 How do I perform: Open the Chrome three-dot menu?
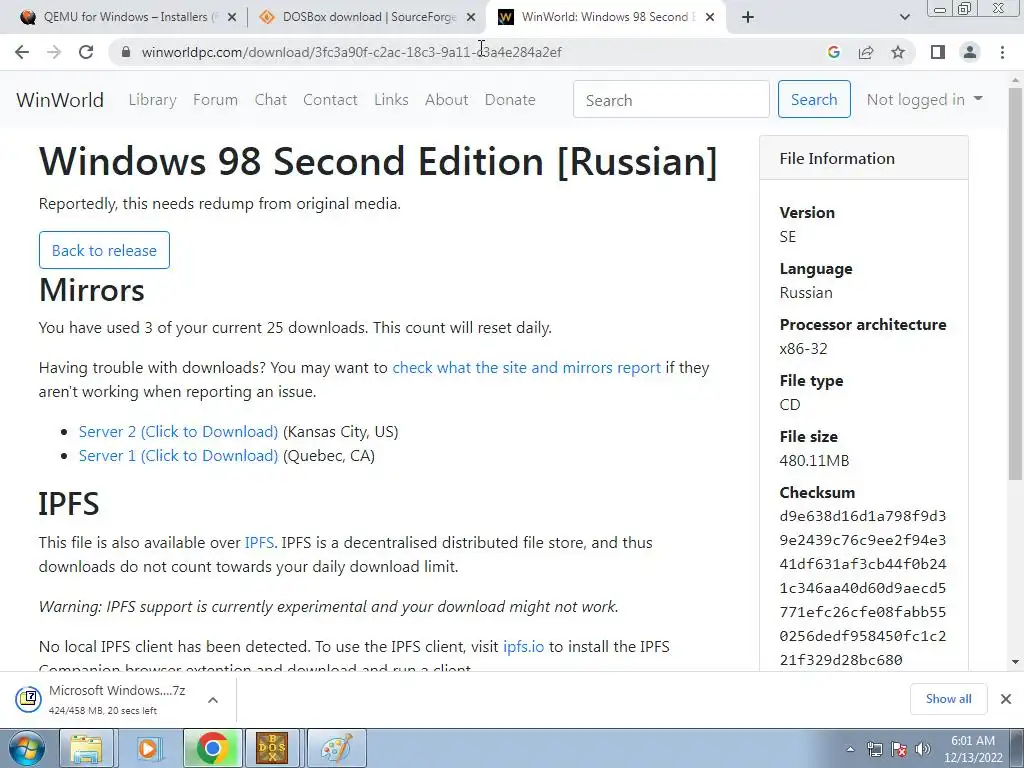(1002, 52)
